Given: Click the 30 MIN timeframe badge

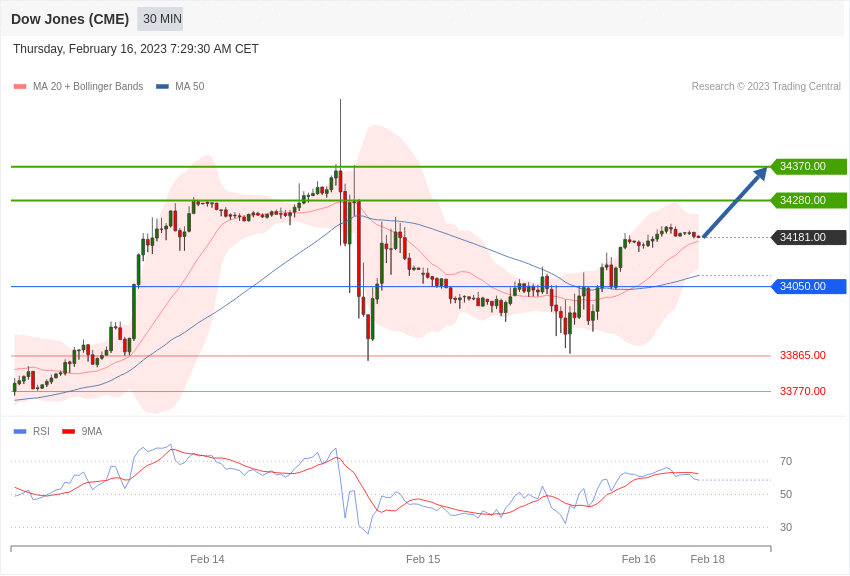Looking at the screenshot, I should click(x=160, y=19).
